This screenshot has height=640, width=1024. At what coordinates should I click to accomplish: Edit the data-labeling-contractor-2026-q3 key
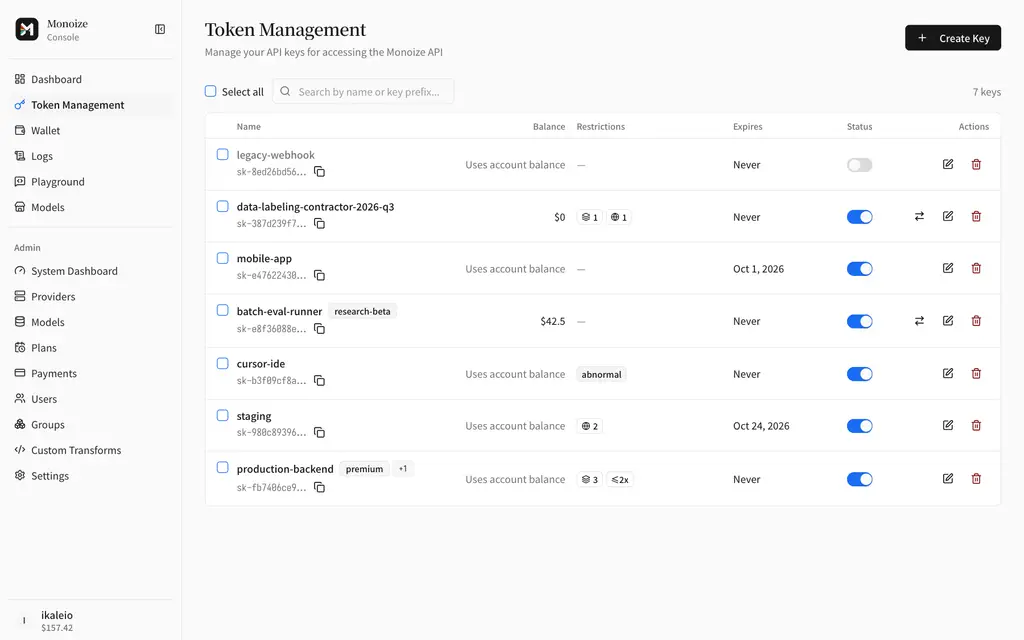(x=948, y=216)
